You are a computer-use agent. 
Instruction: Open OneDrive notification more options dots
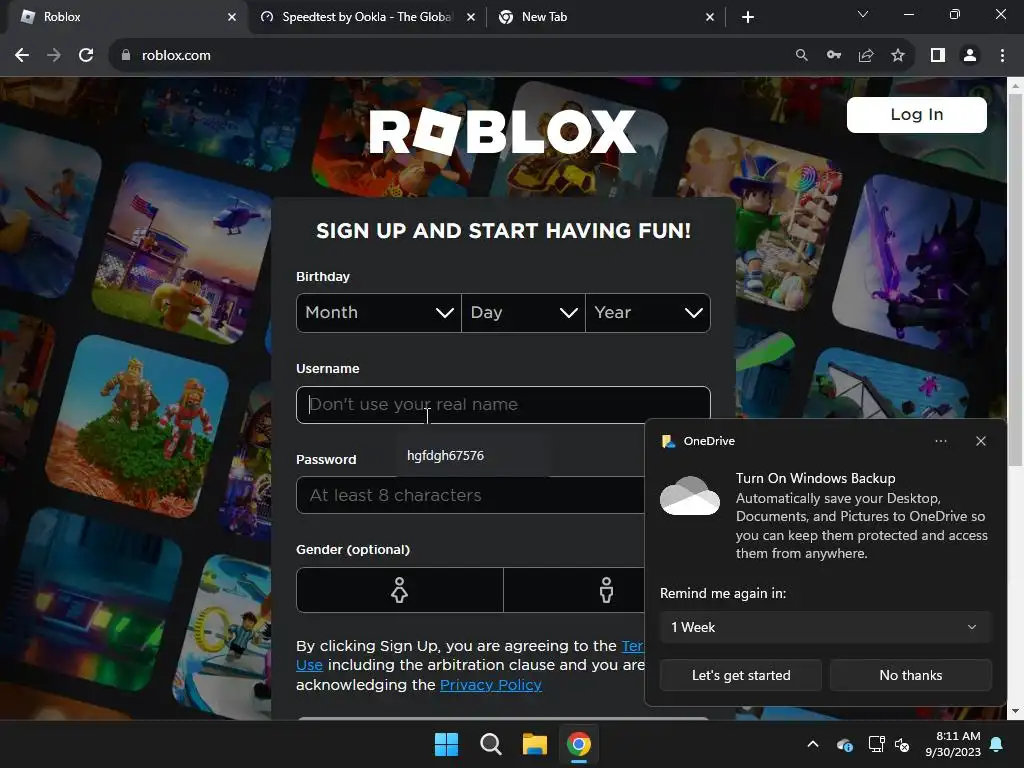pos(940,441)
